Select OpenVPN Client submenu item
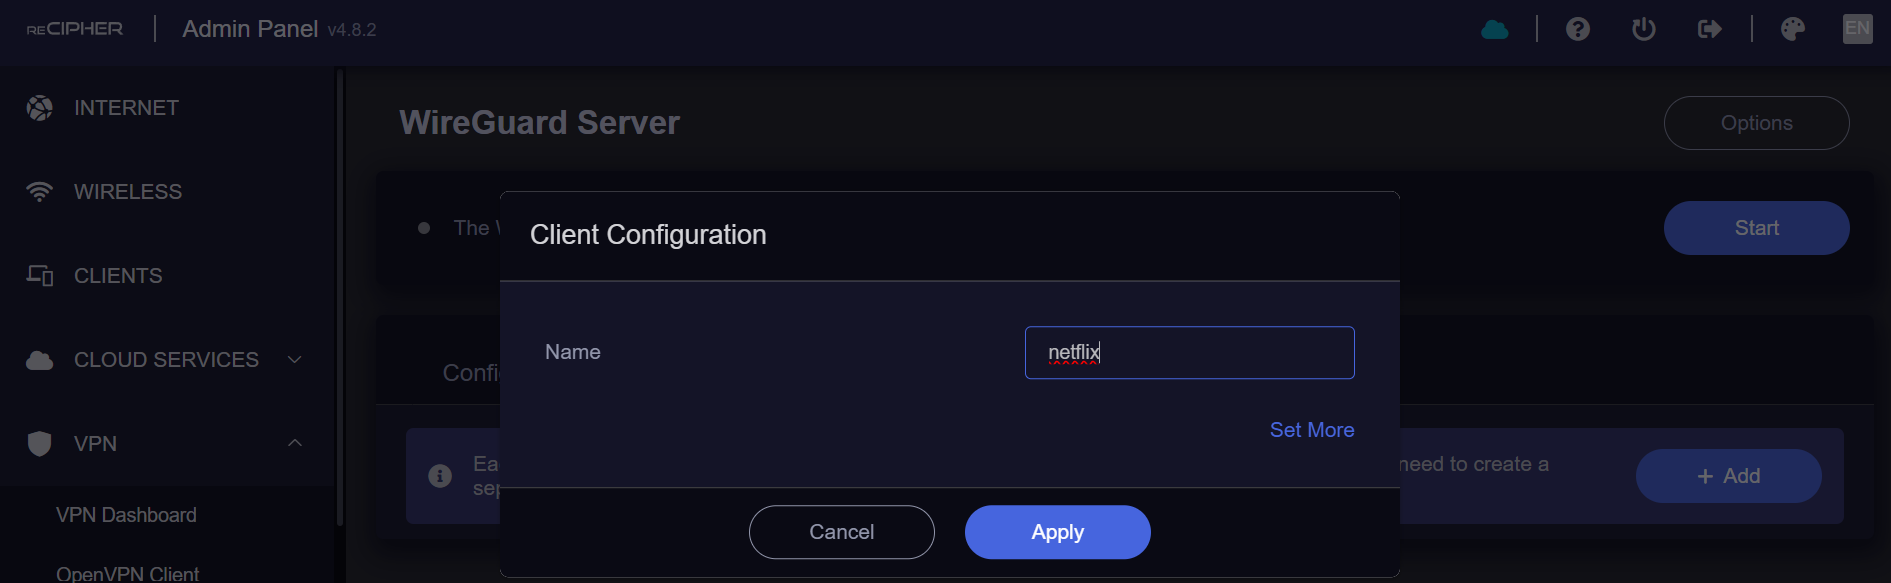 127,573
